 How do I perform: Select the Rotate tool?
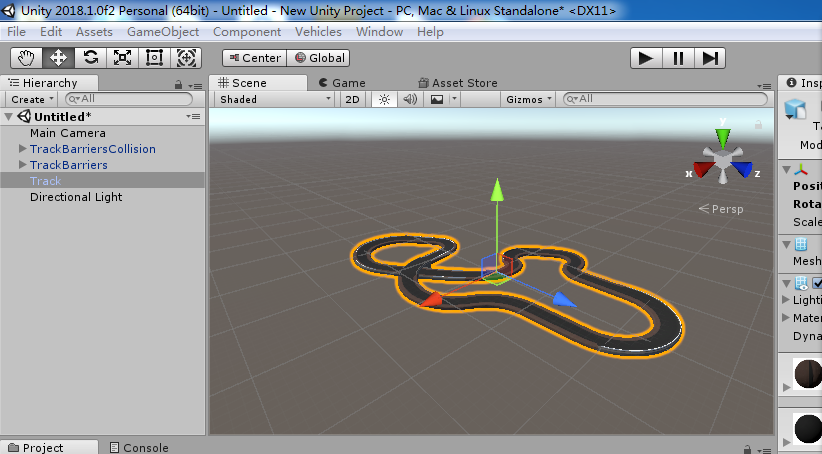point(90,58)
